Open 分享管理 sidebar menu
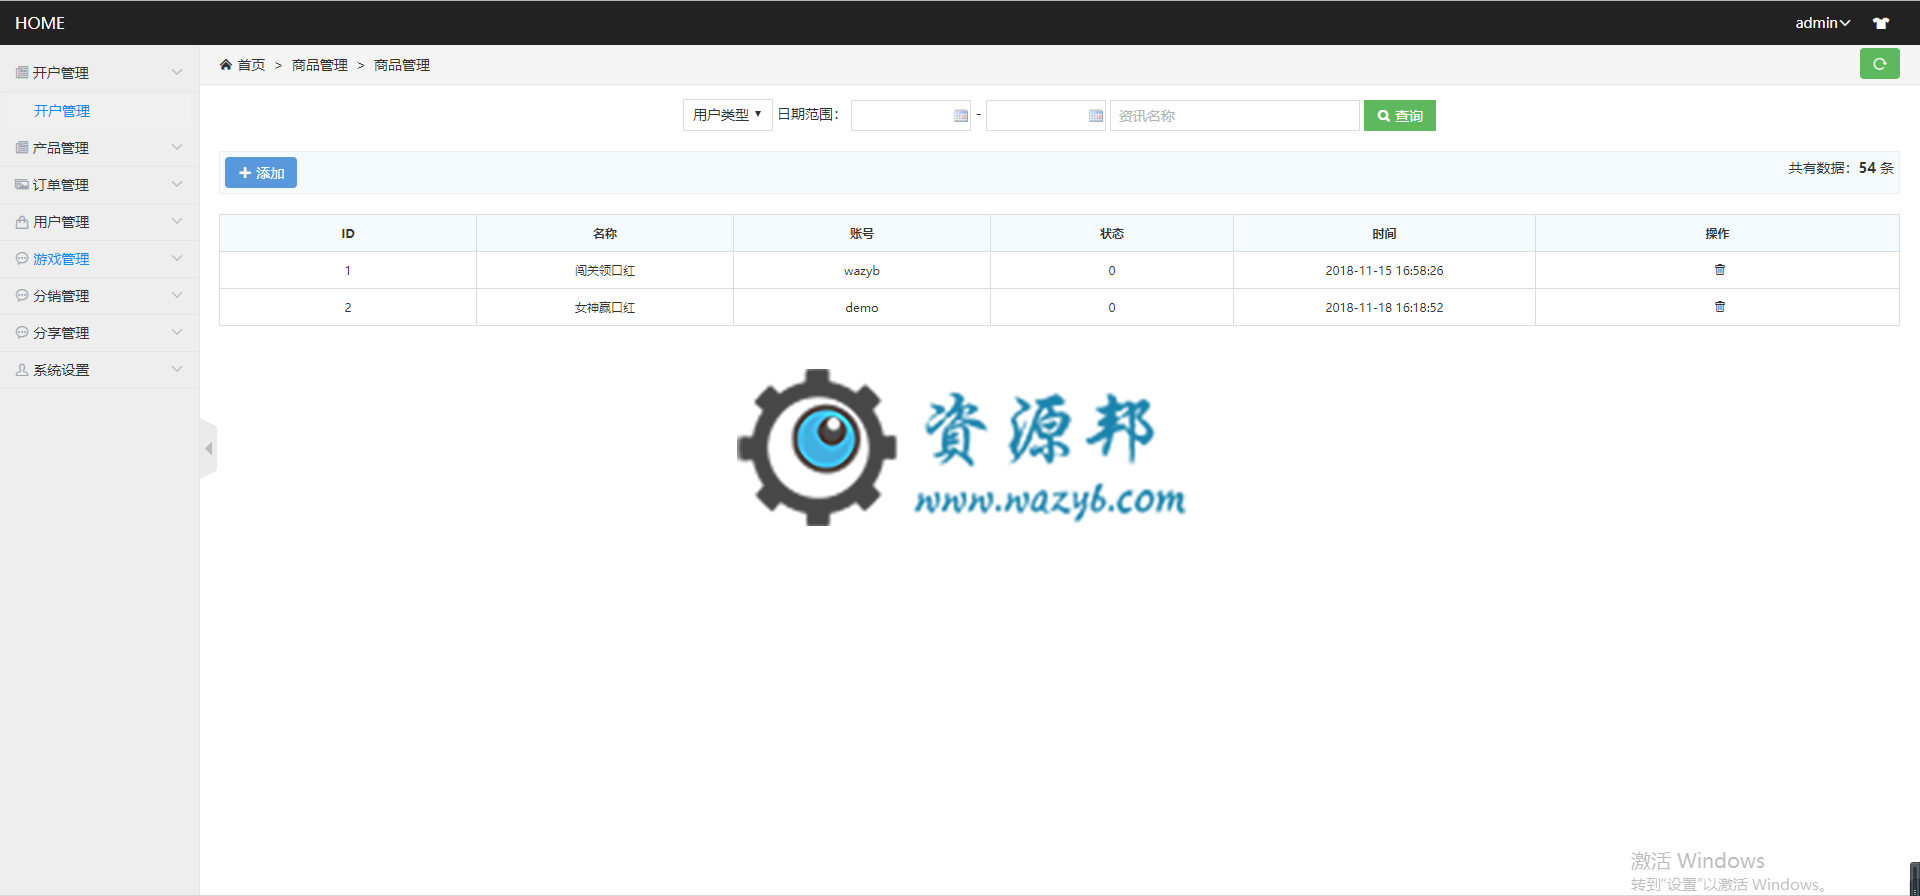The image size is (1920, 896). [x=100, y=332]
